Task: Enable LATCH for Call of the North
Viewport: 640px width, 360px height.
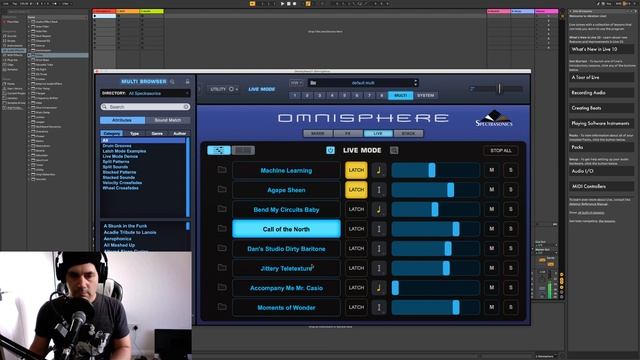Action: [x=356, y=229]
